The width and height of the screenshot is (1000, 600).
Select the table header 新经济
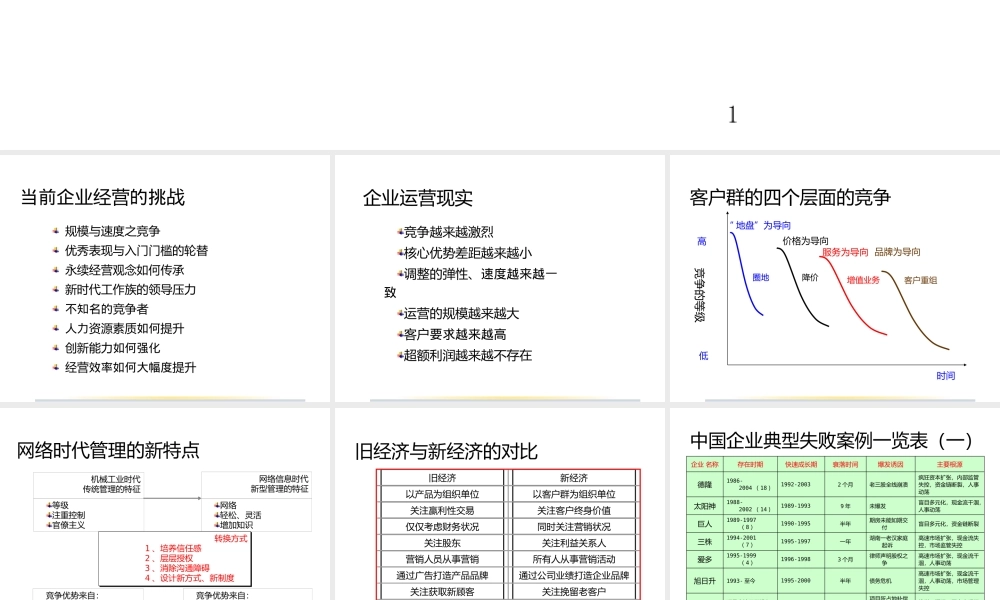pyautogui.click(x=574, y=478)
